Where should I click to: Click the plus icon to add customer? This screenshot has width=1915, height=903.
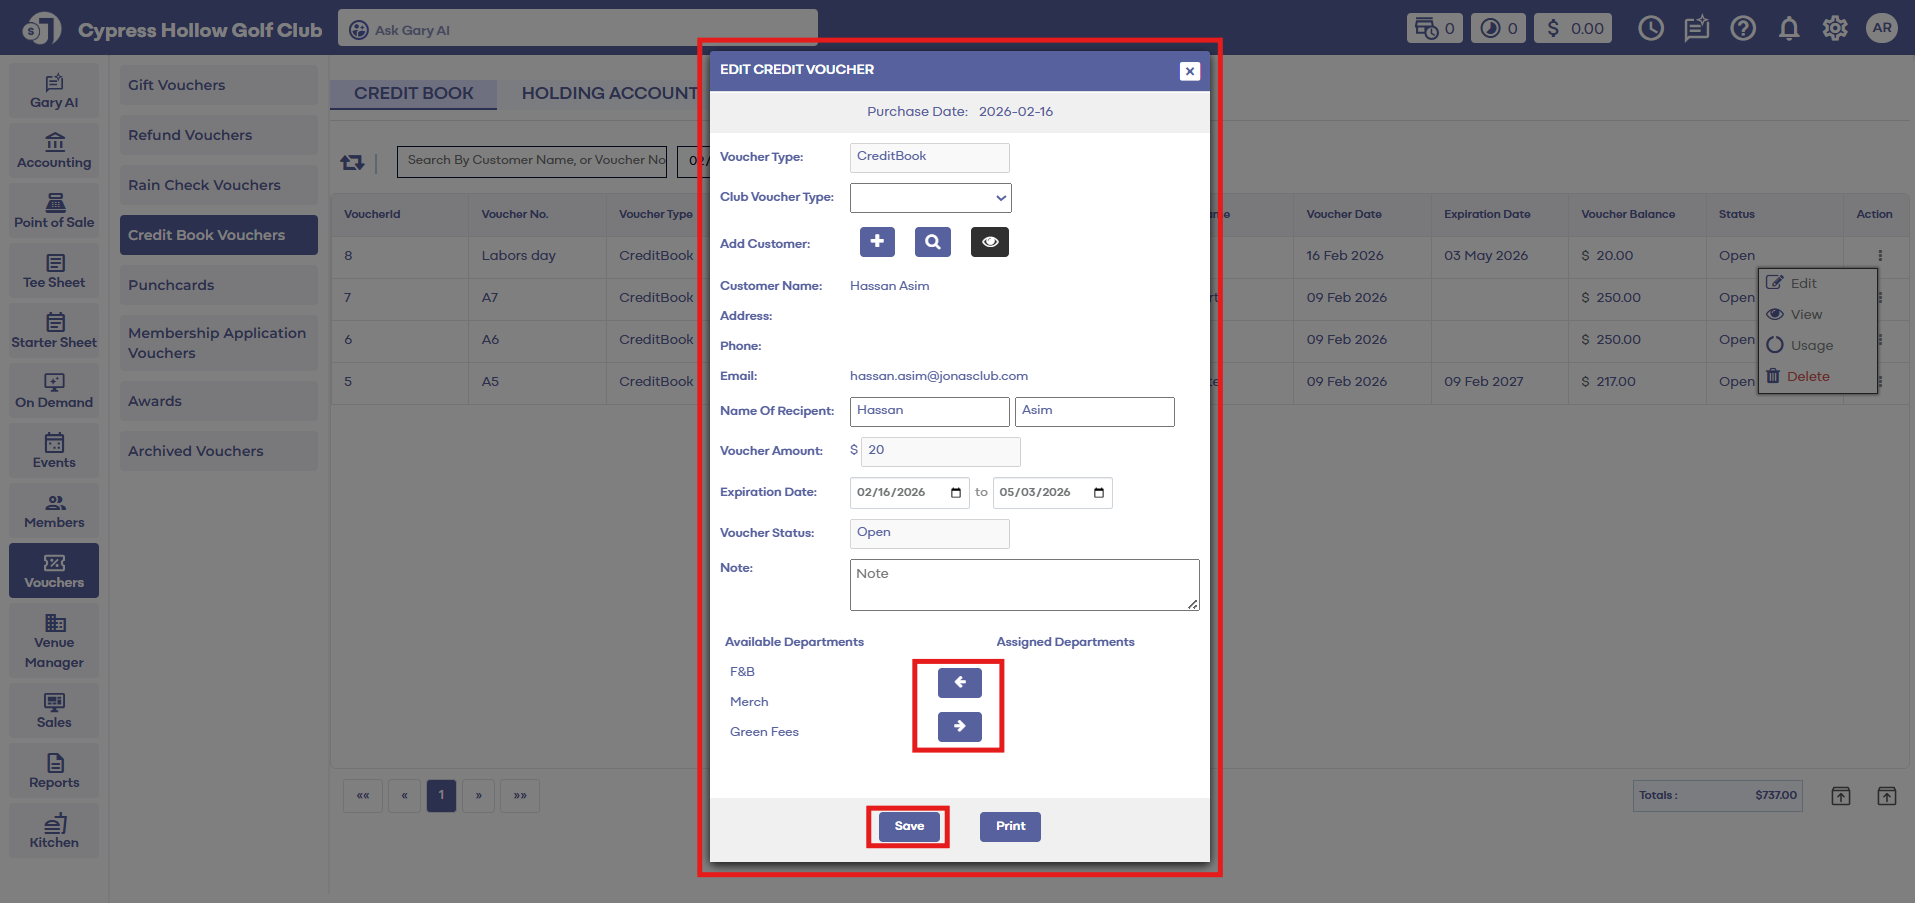coord(877,242)
